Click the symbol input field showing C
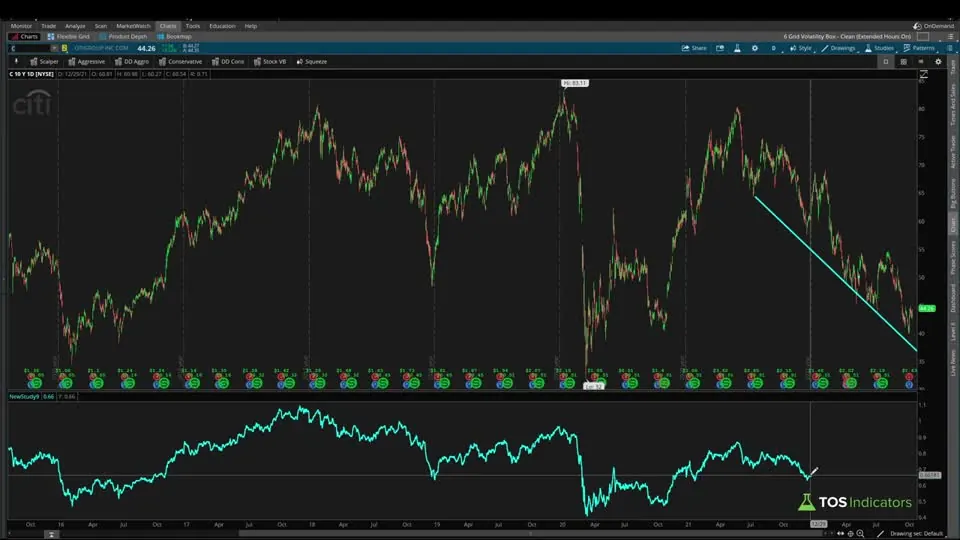The width and height of the screenshot is (960, 540). (x=29, y=48)
